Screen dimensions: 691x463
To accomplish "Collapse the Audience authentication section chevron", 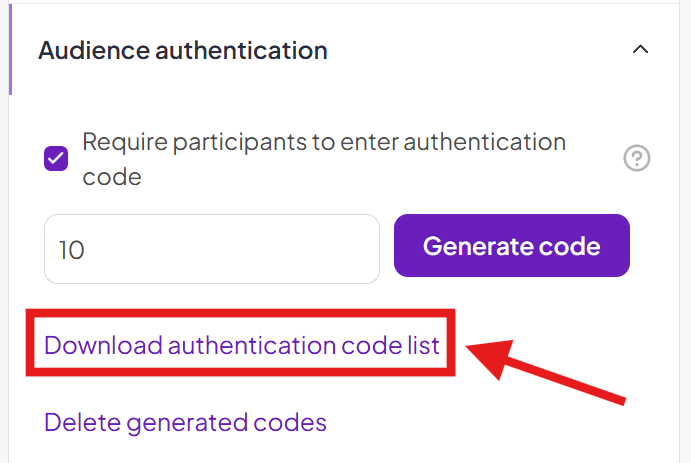I will point(641,49).
